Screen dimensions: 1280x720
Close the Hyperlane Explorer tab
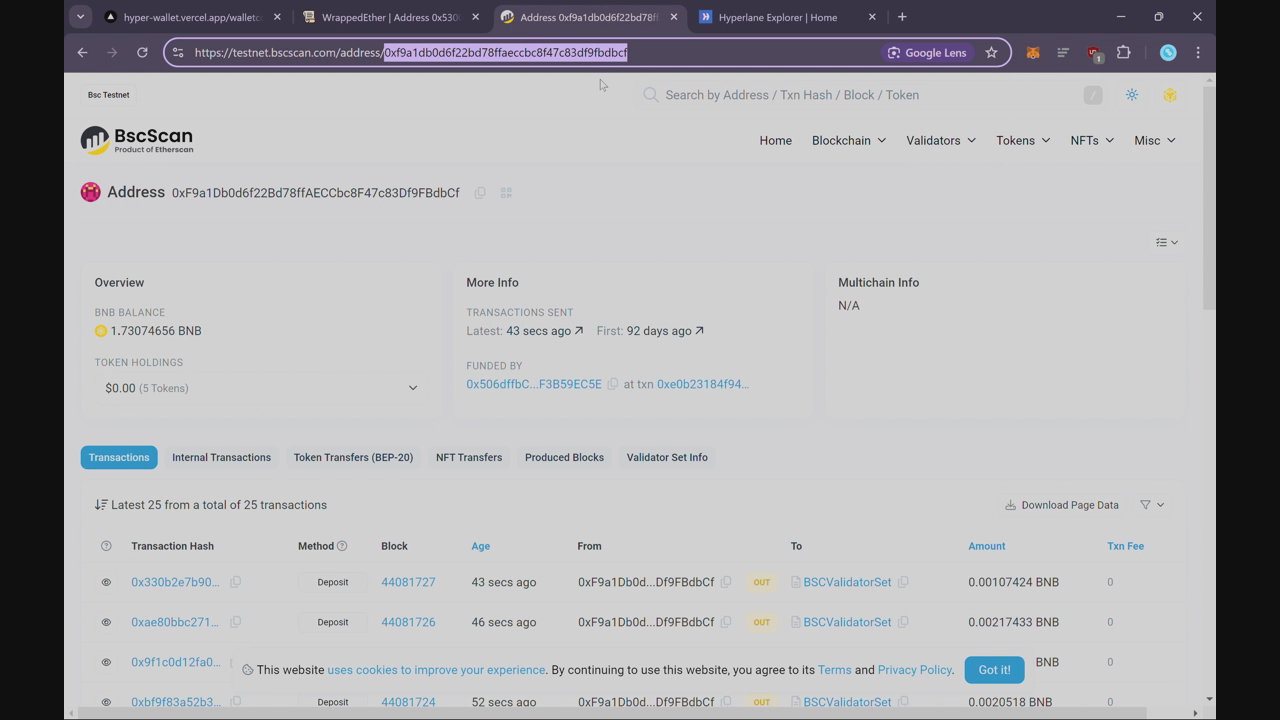(872, 17)
